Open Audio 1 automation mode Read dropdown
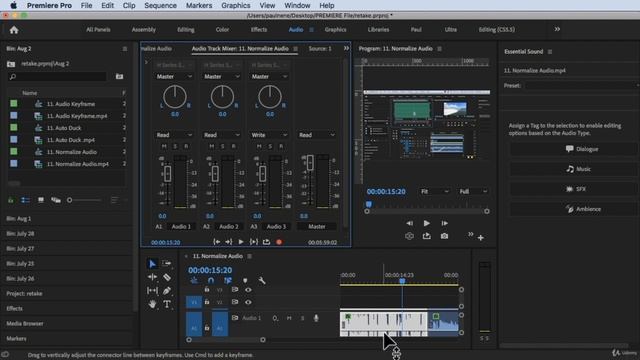Image resolution: width=640 pixels, height=360 pixels. 174,135
